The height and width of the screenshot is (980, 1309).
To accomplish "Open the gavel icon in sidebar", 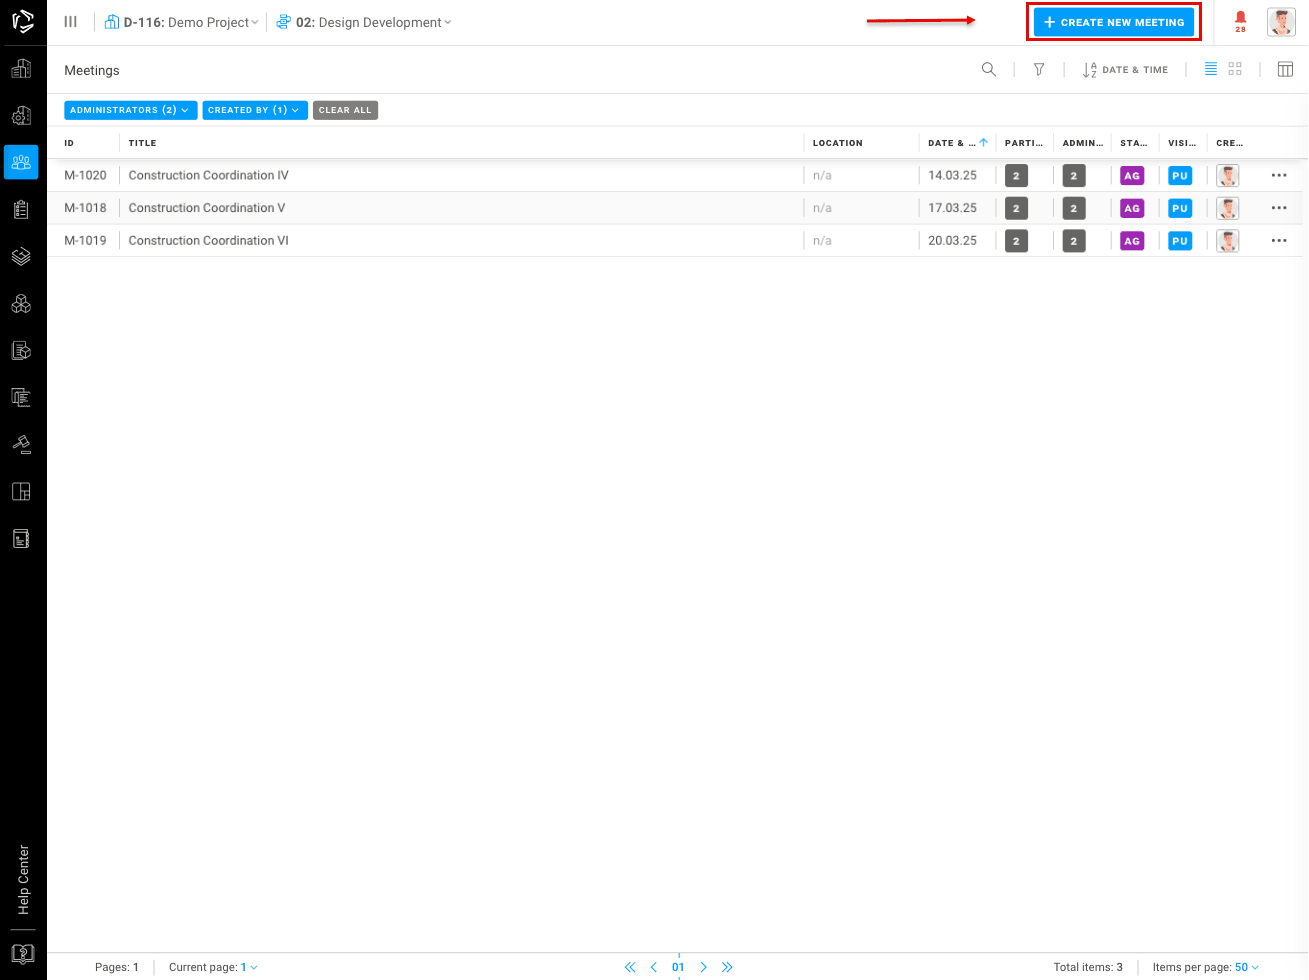I will [x=21, y=443].
